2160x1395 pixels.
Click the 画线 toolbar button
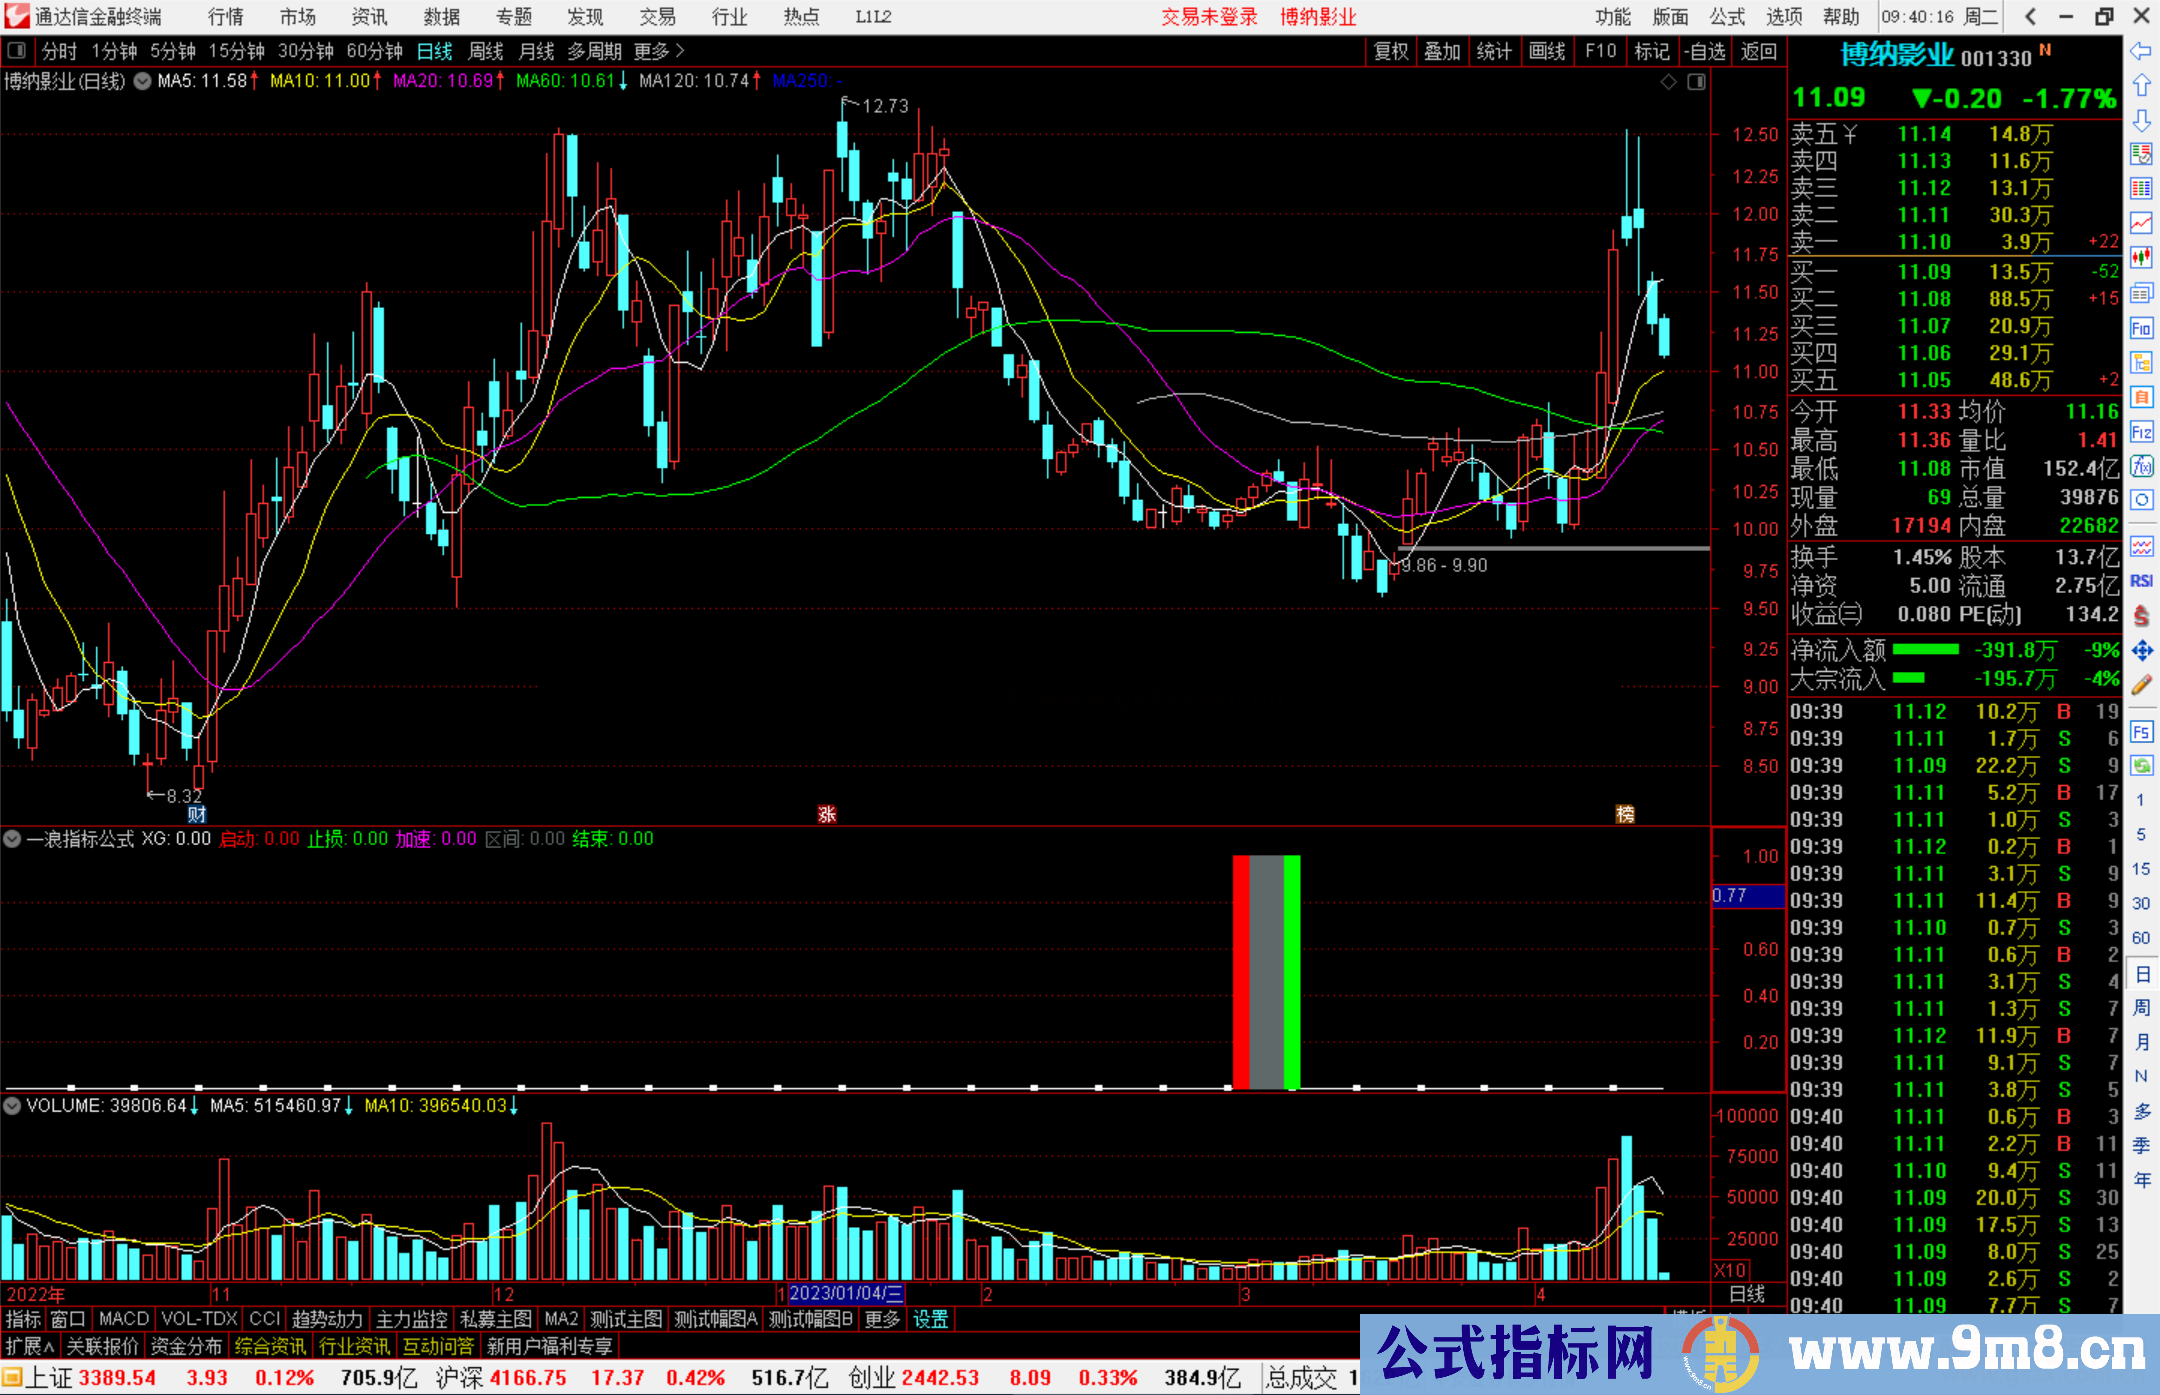(1547, 51)
